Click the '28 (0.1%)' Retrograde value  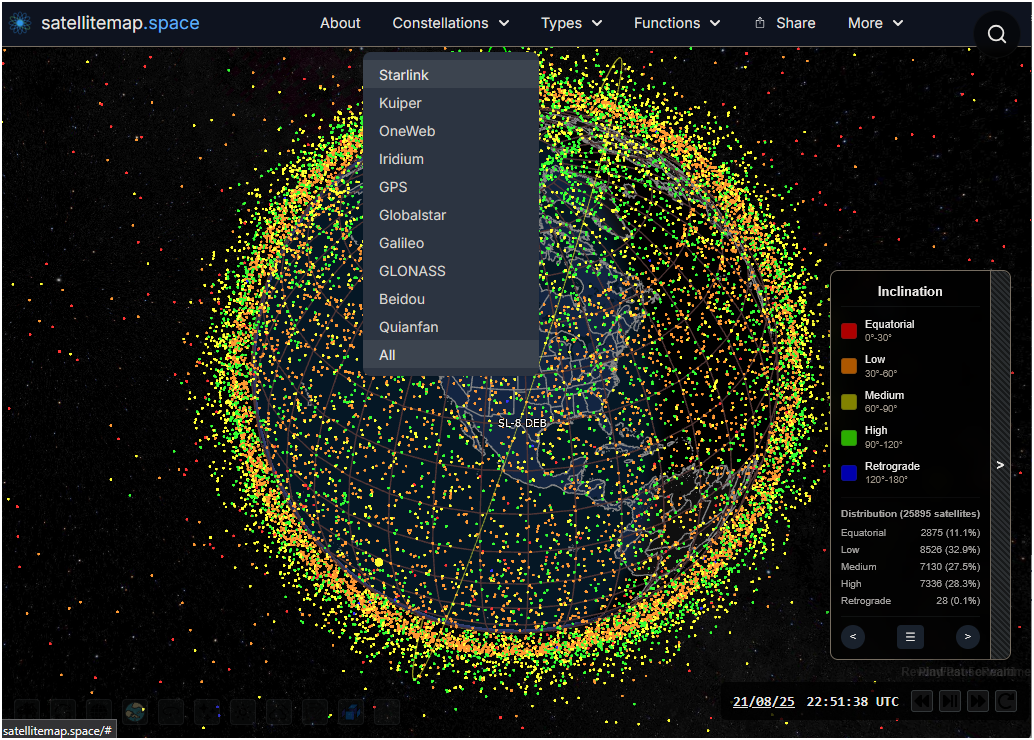958,601
